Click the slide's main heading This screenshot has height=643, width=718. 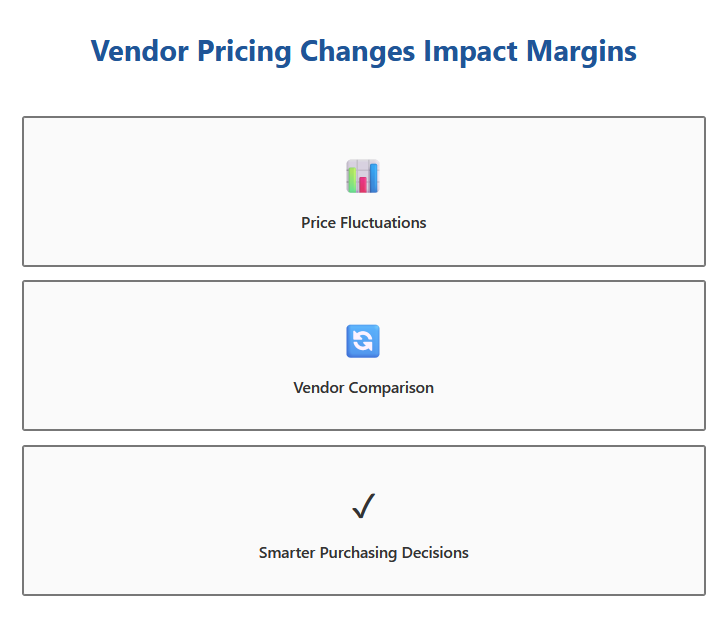(363, 51)
